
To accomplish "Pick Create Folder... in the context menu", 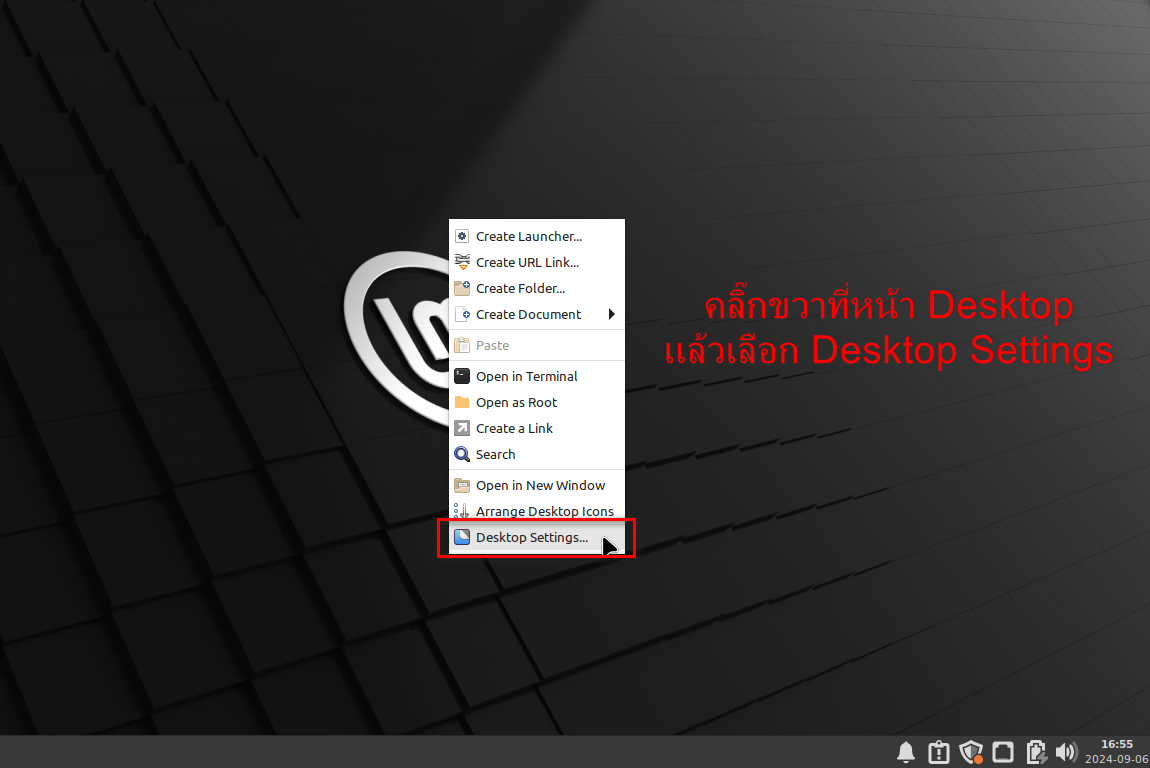I will point(536,288).
